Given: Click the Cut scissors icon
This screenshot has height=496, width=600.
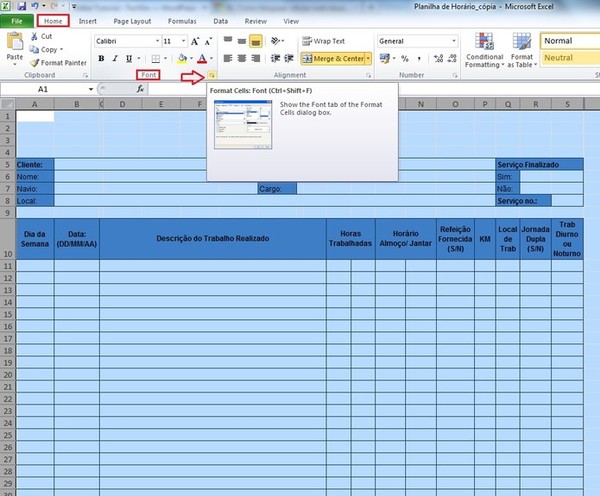Looking at the screenshot, I should [x=34, y=36].
